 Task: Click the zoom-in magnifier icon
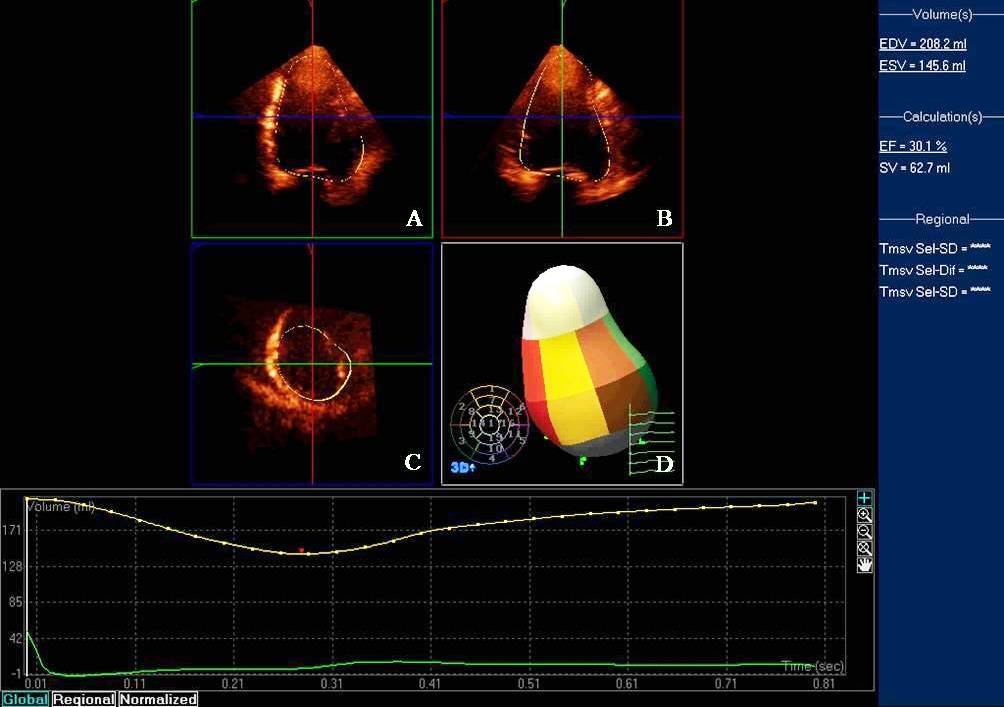(x=864, y=515)
